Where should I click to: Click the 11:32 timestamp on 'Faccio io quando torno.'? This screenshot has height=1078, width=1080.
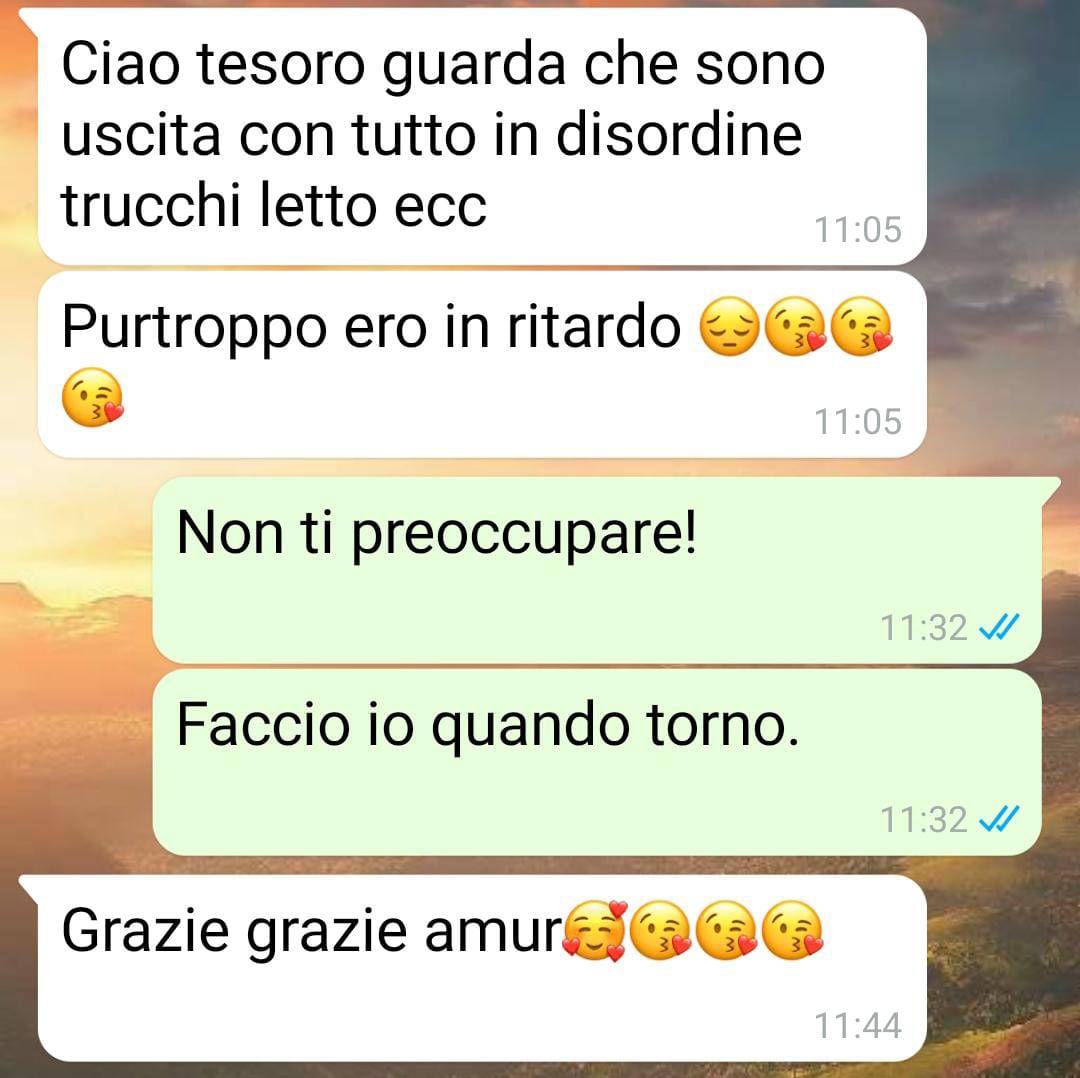pos(924,820)
